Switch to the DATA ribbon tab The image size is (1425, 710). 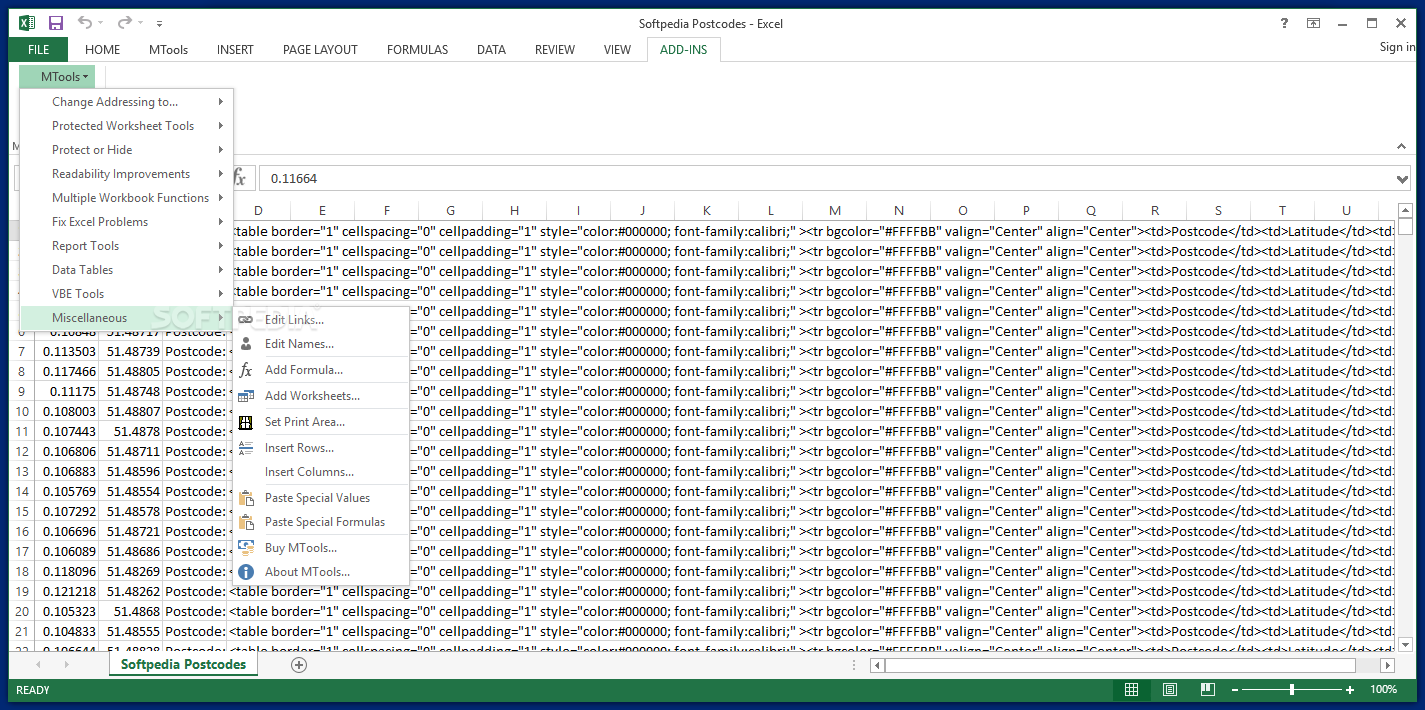pyautogui.click(x=491, y=50)
